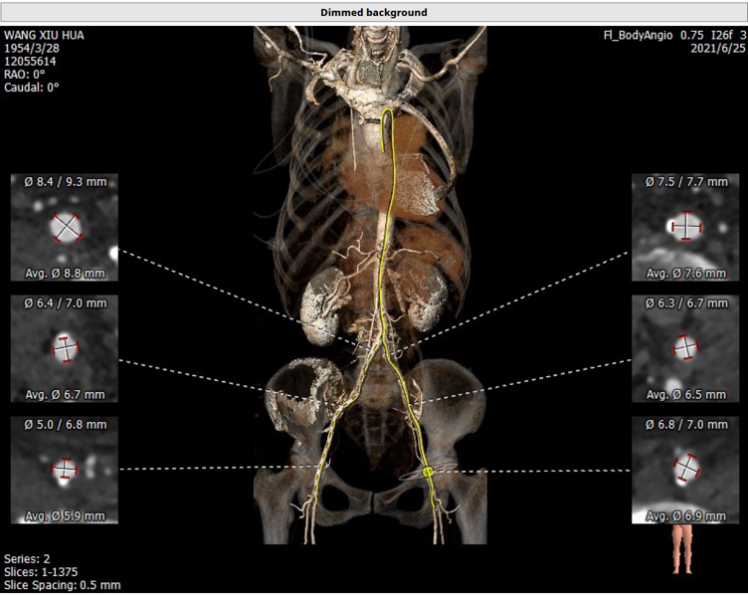Select the Avg. Ø 6.7 mm label
748x595 pixels.
[65, 394]
